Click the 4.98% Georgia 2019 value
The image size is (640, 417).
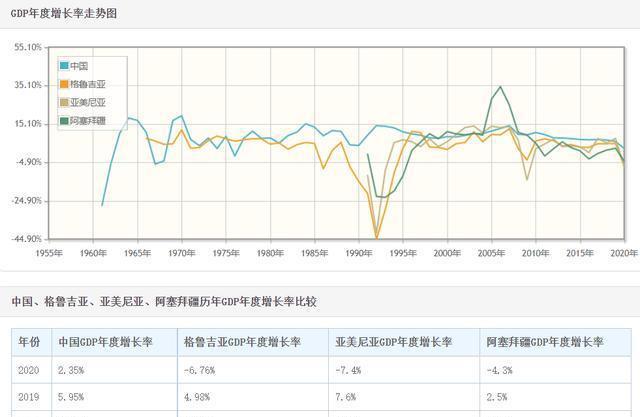197,397
